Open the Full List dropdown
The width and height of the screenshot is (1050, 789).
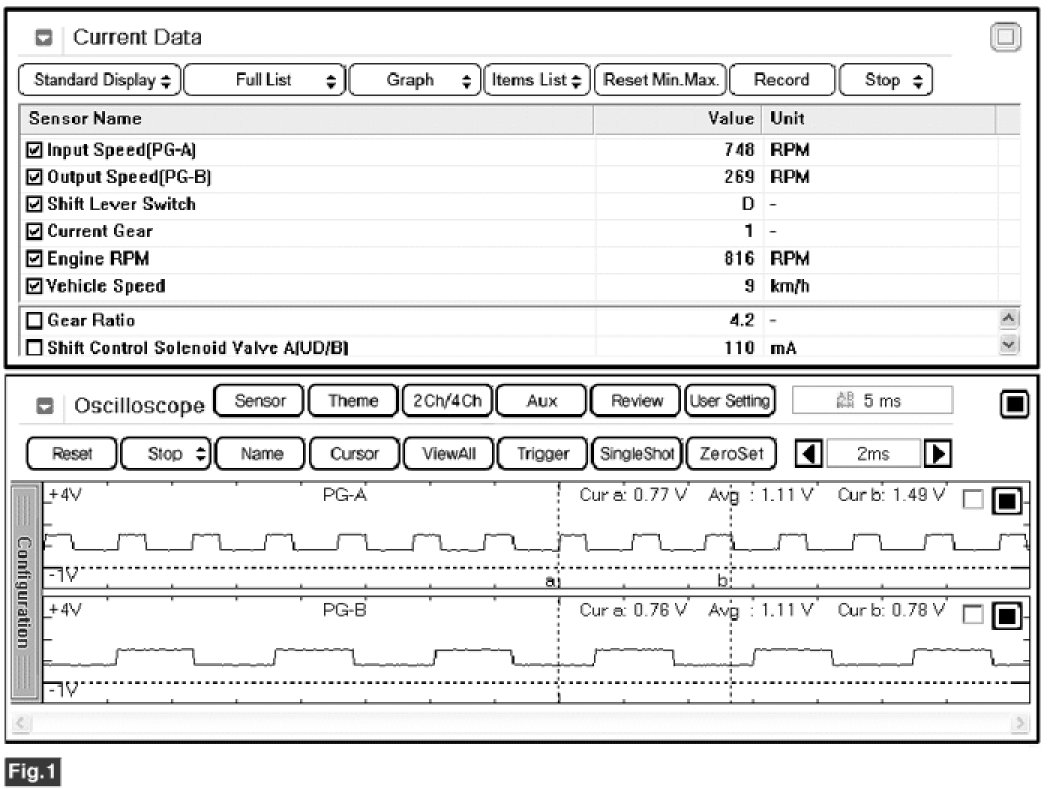[265, 80]
